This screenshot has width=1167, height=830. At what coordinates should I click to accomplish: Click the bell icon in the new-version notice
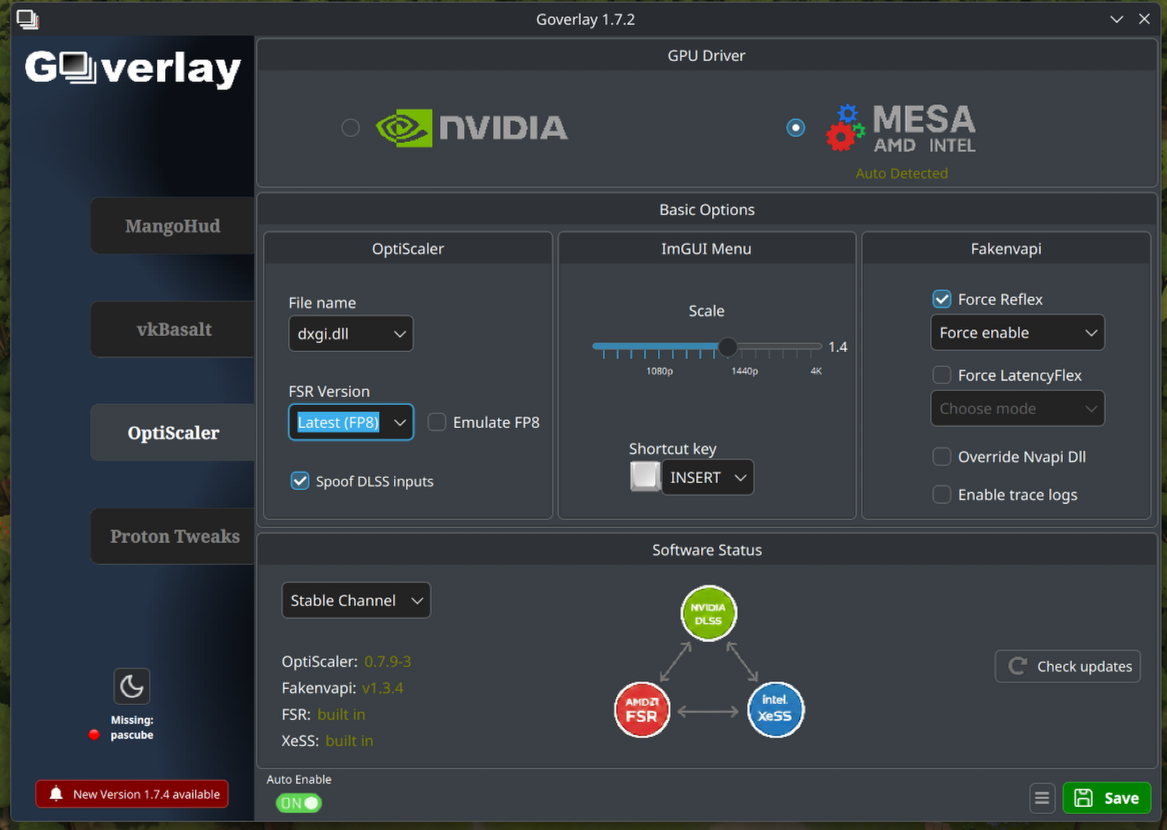click(x=56, y=794)
